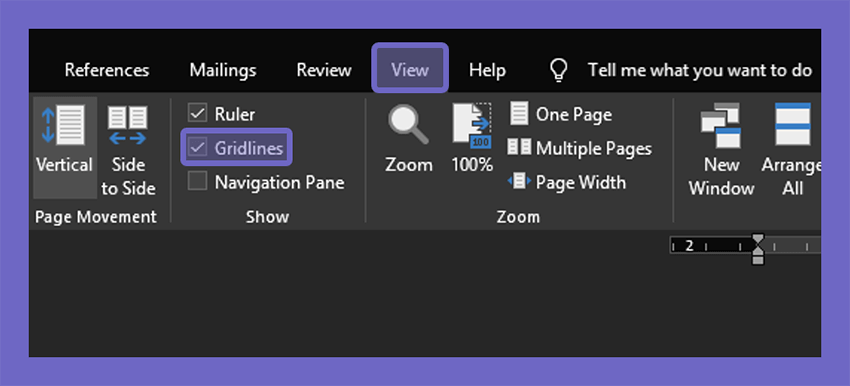
Task: Click the Page Width icon
Action: click(x=519, y=181)
